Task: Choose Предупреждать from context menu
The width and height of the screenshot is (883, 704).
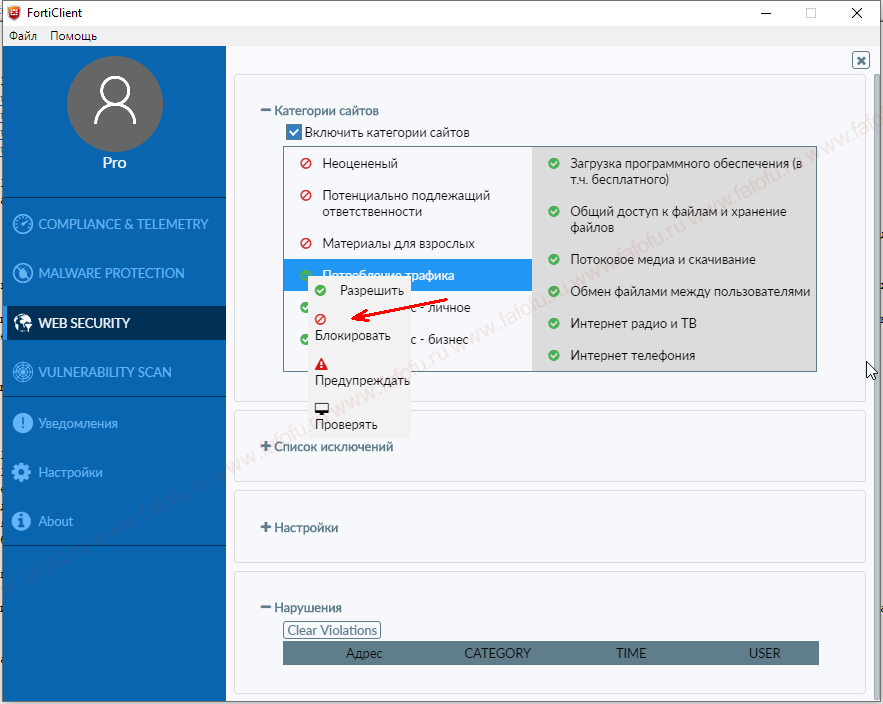Action: click(359, 372)
